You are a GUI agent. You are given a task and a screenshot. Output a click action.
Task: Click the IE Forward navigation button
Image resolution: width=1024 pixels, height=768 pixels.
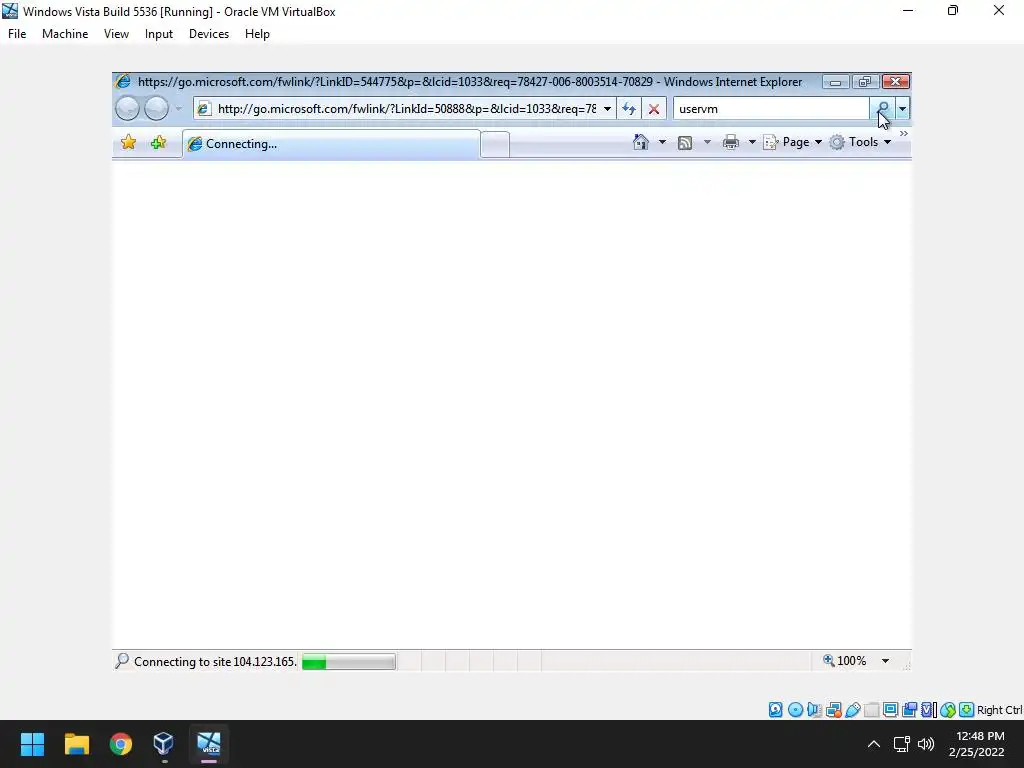point(156,108)
